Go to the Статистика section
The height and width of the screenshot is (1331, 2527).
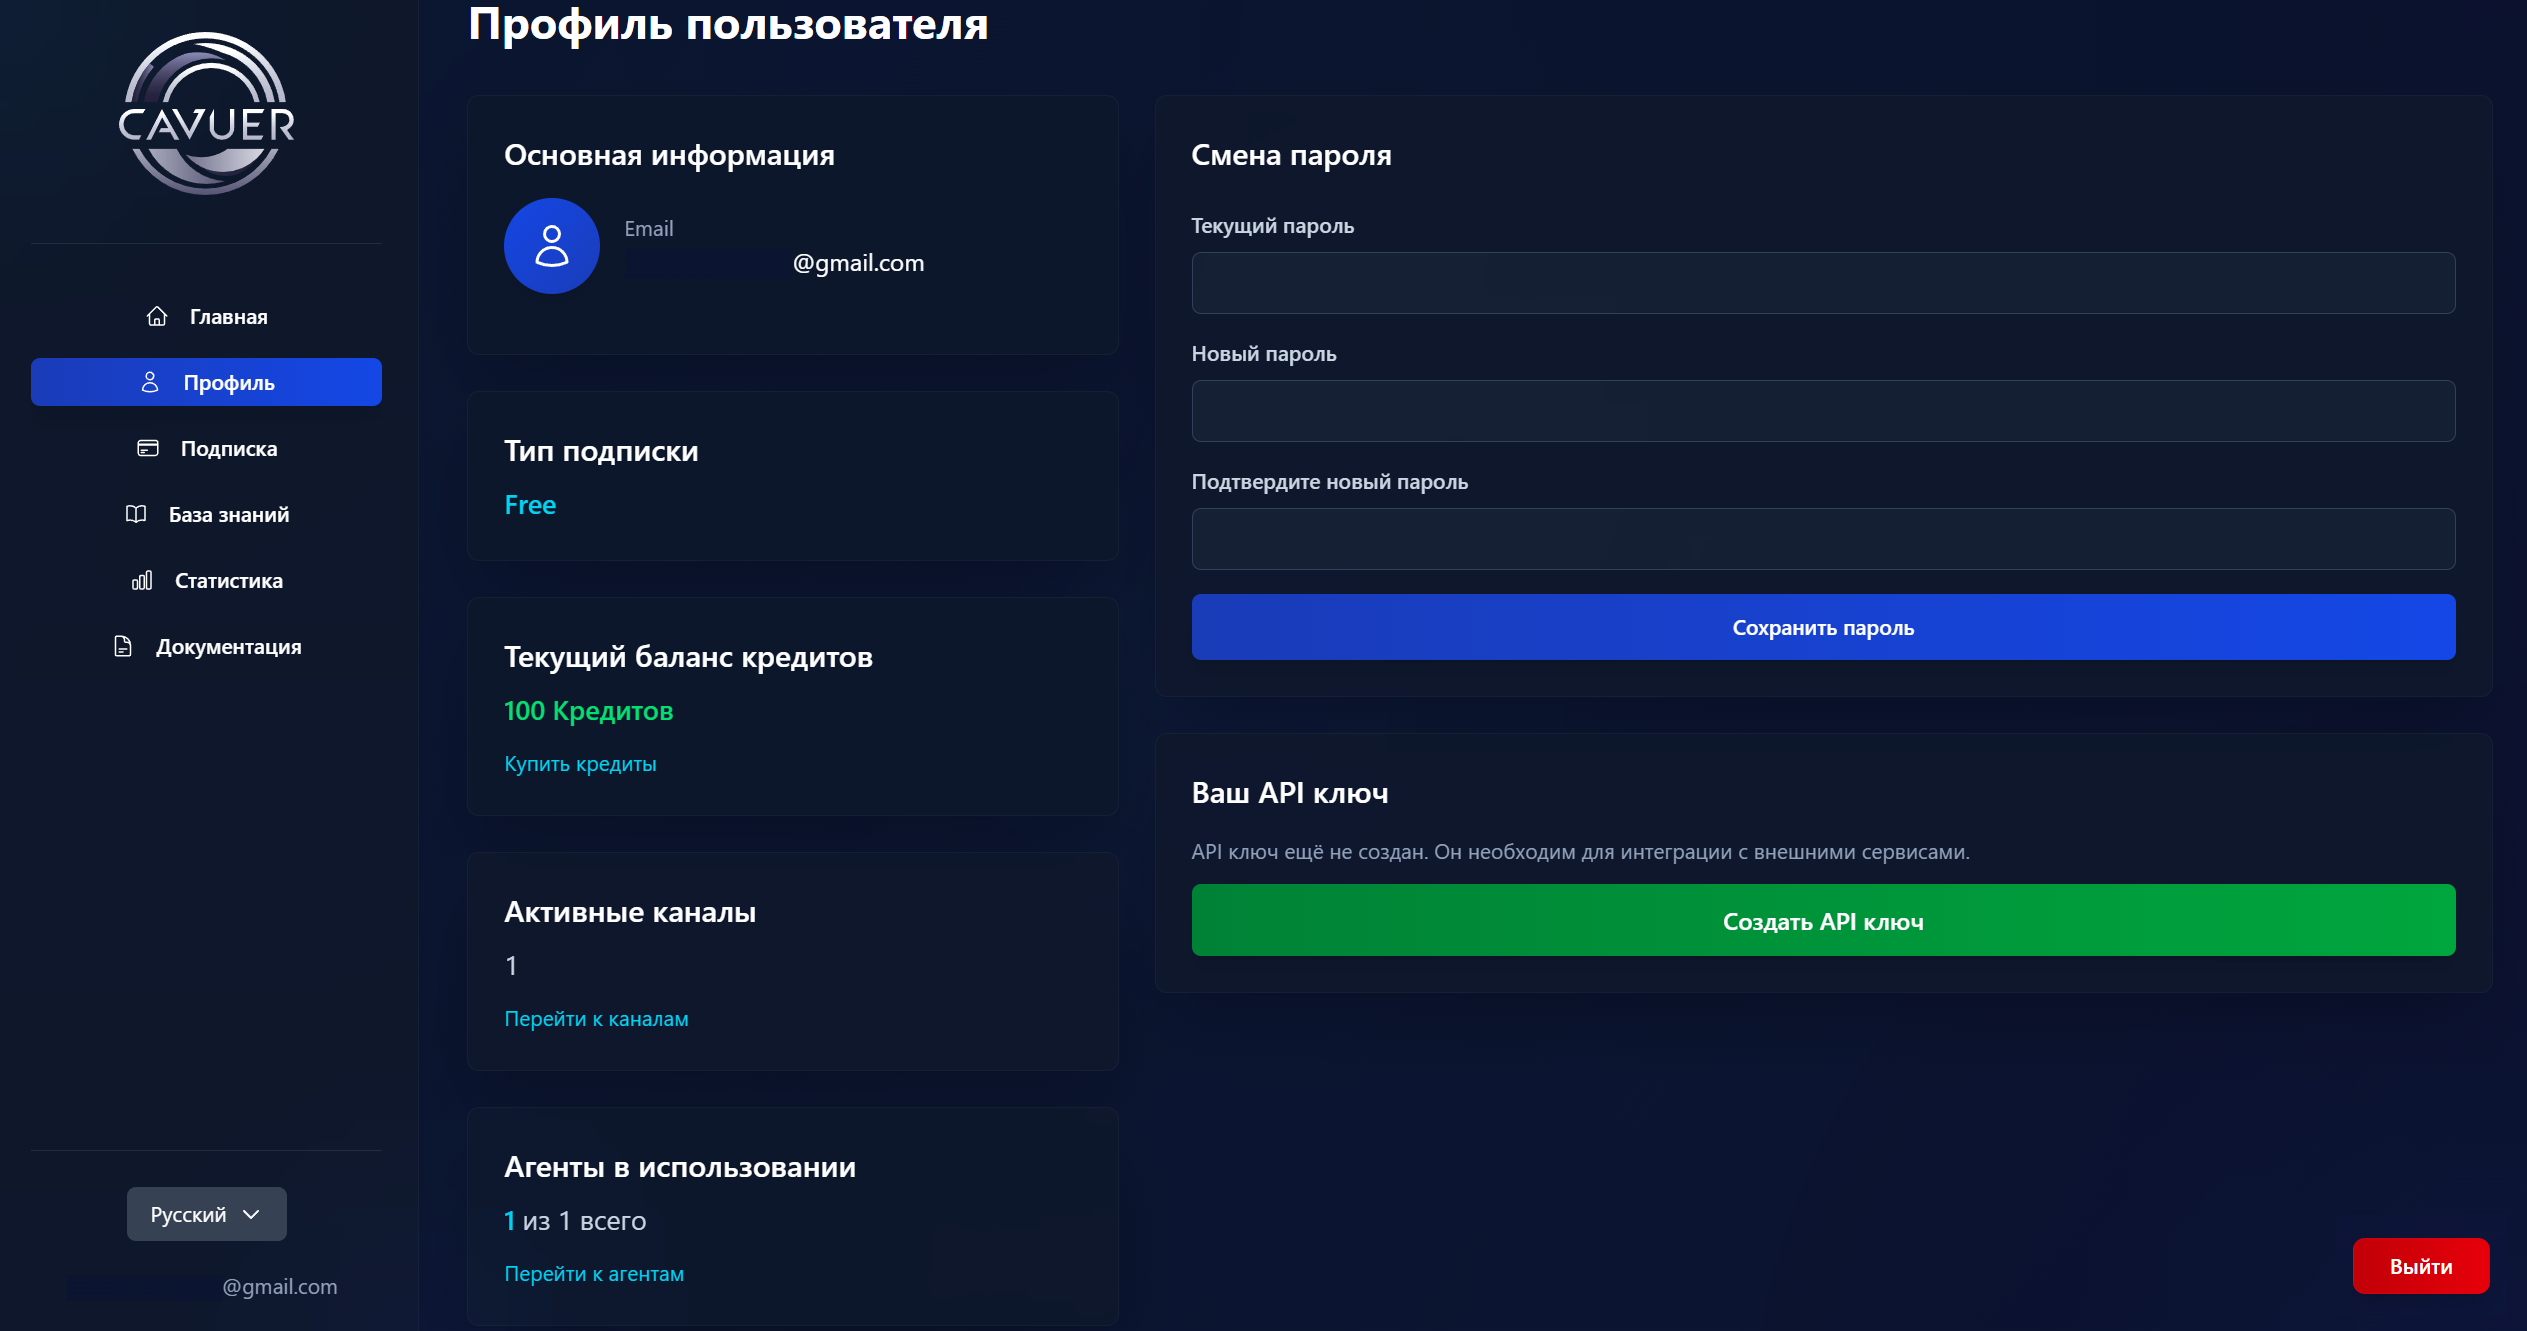pos(228,580)
